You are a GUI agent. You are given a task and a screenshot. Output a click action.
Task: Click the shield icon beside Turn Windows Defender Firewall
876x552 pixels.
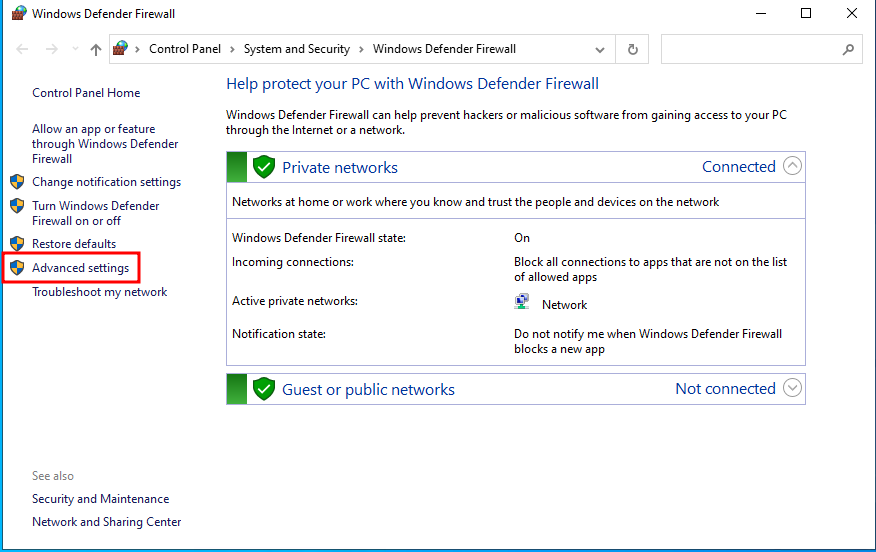17,206
